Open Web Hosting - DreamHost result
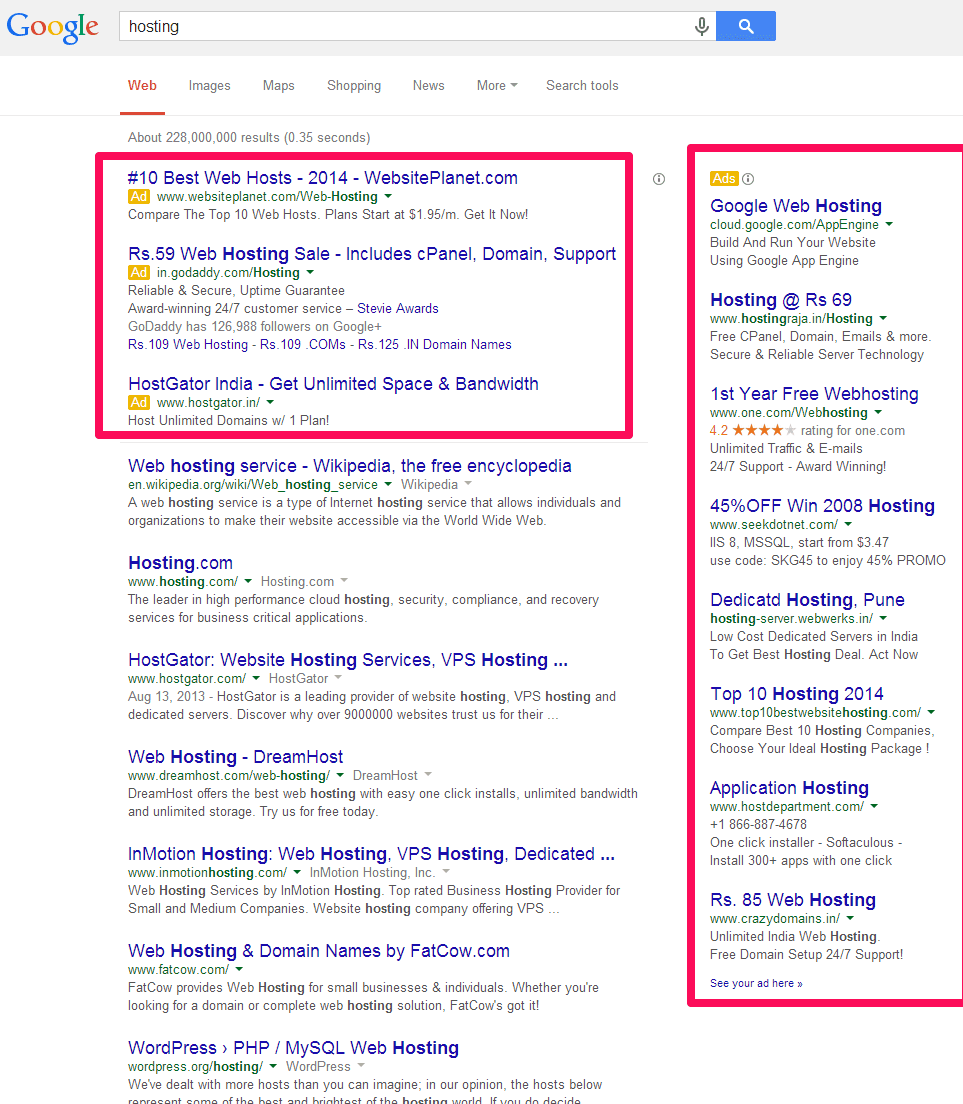 (236, 757)
